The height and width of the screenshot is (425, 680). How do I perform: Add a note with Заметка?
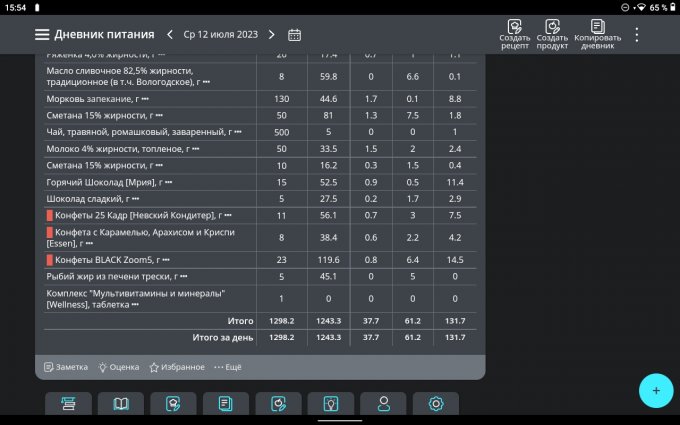click(66, 367)
